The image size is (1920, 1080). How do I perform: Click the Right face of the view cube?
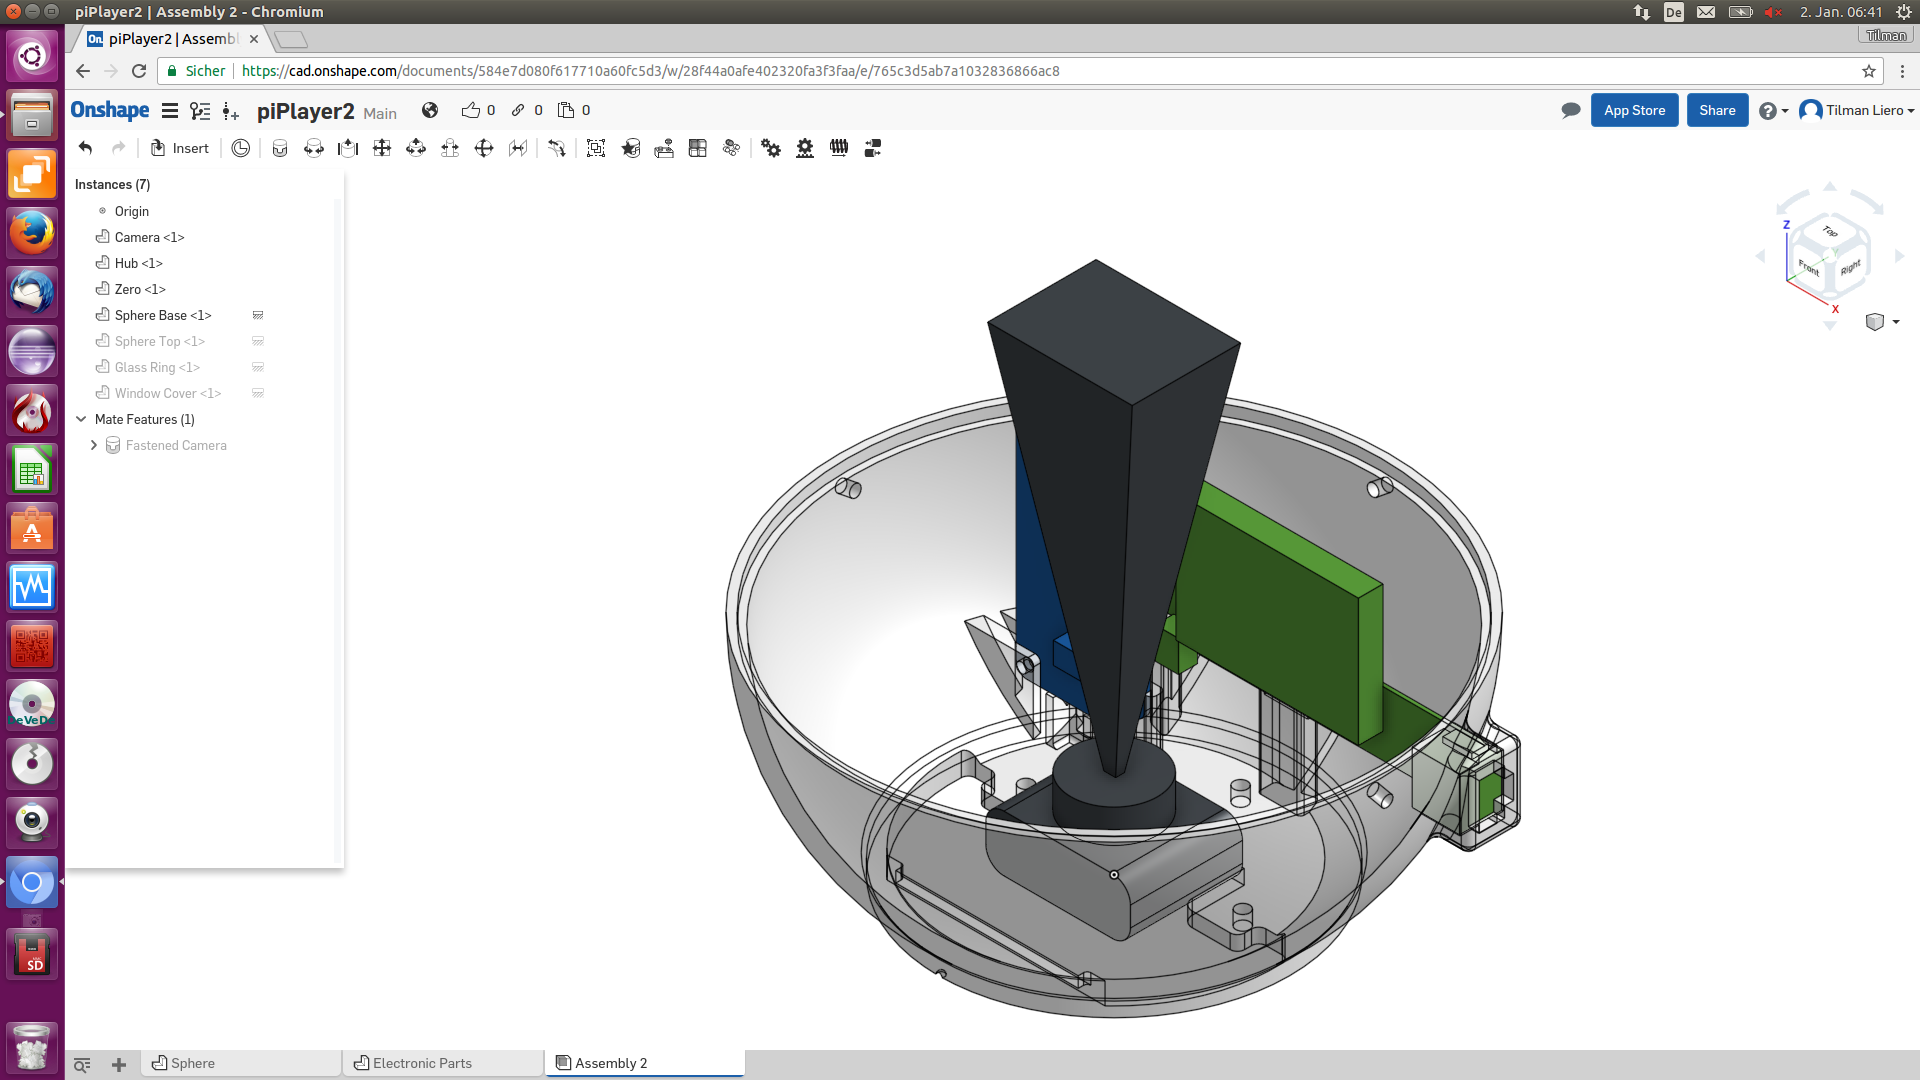click(1850, 267)
